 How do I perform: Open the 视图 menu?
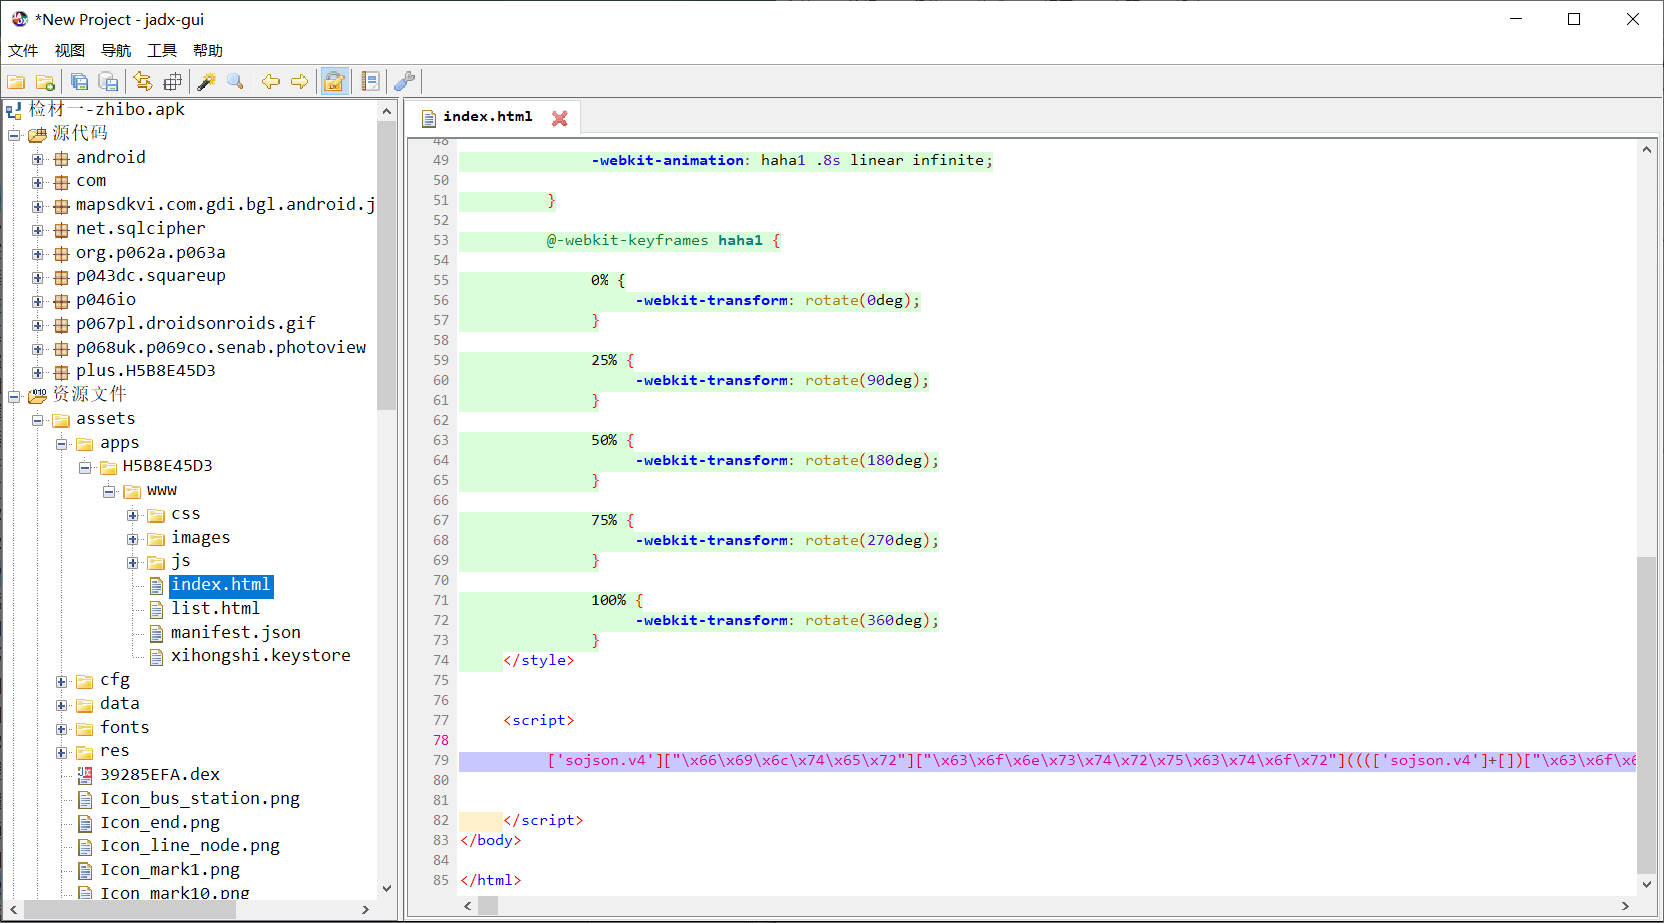click(x=70, y=50)
